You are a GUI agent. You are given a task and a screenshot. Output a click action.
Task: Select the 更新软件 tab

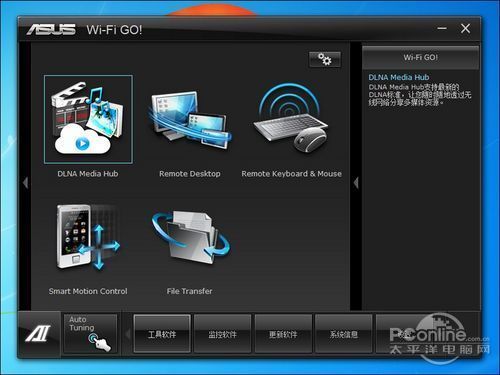coord(283,334)
